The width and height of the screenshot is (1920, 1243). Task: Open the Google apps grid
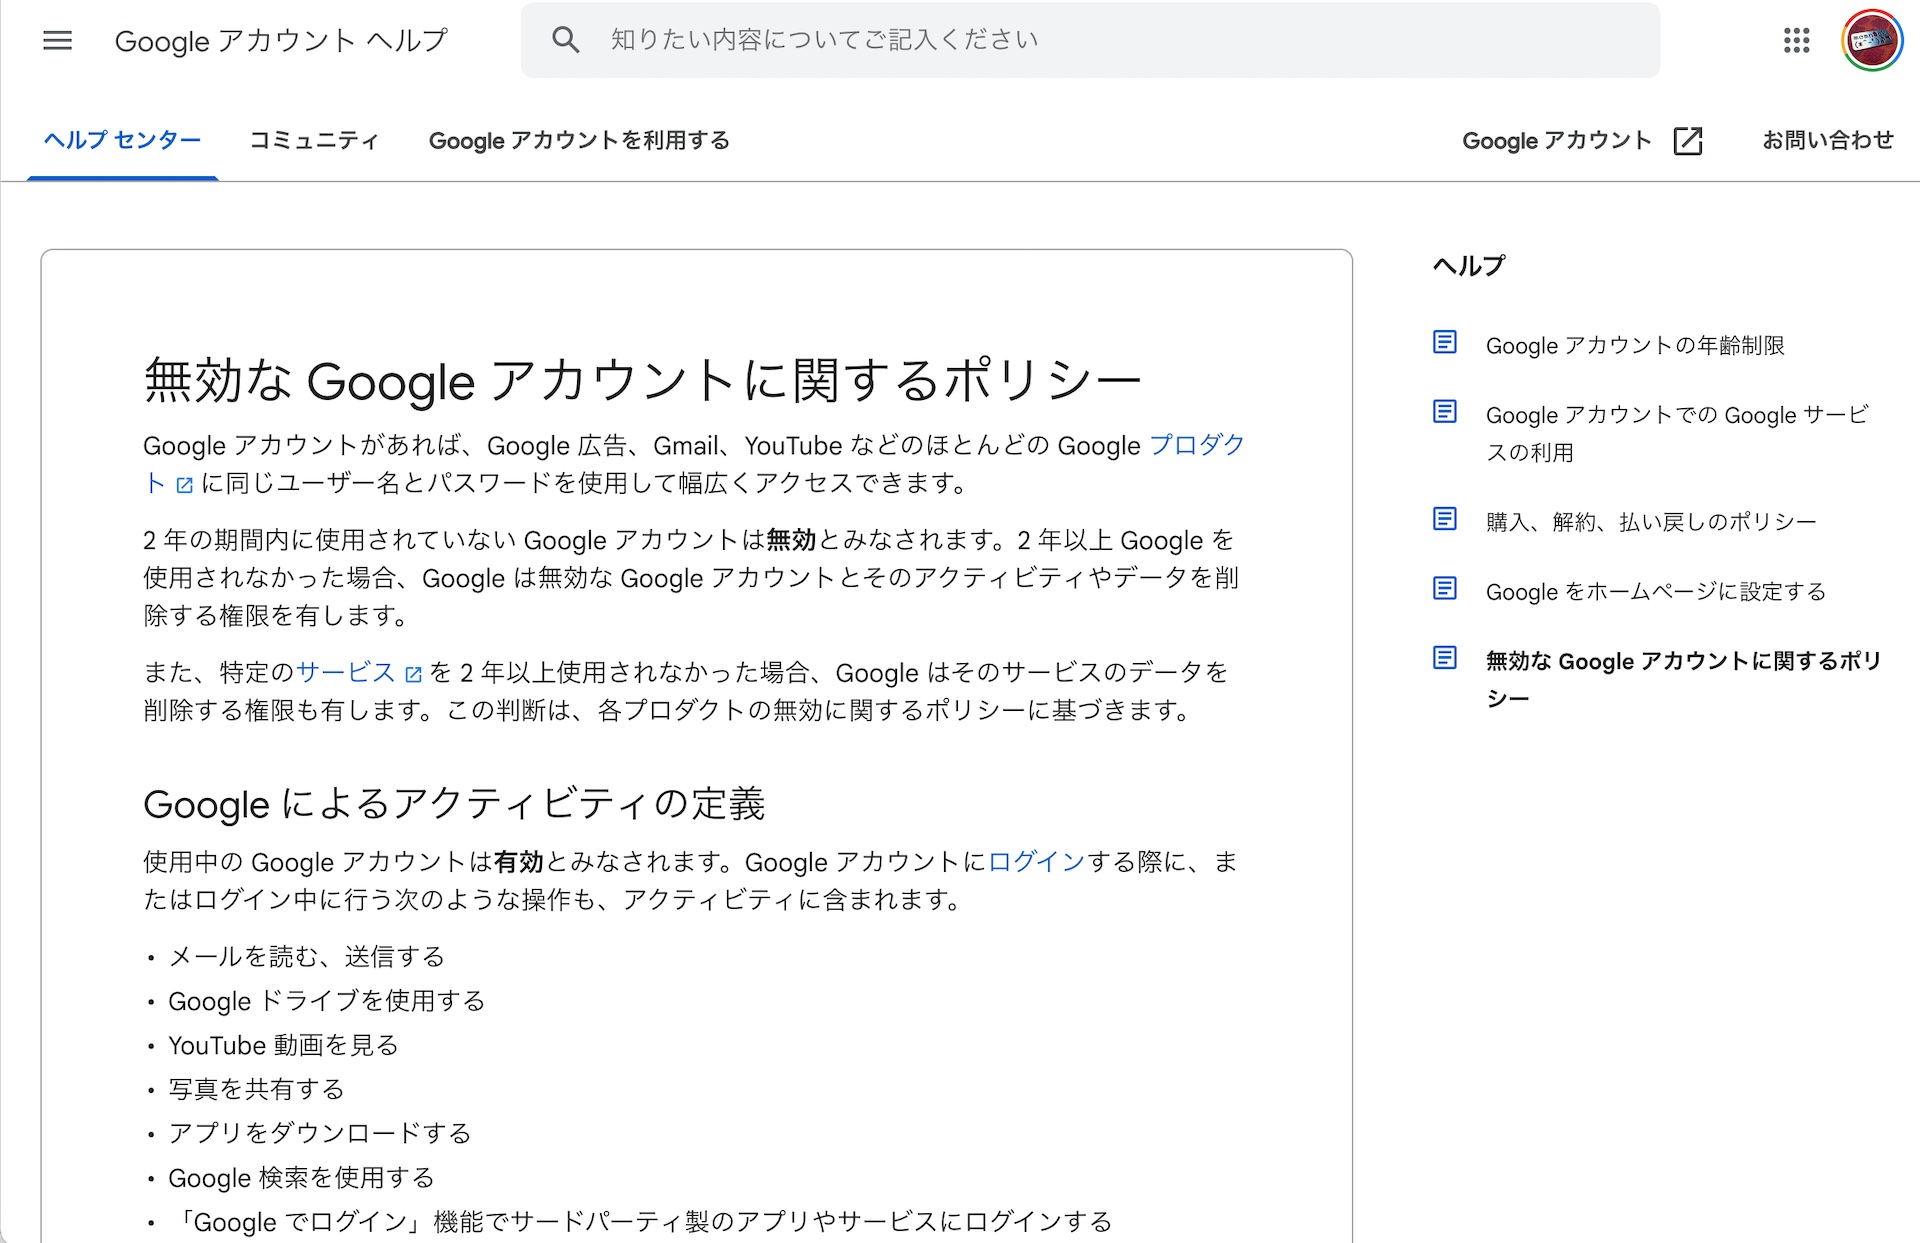click(1796, 40)
